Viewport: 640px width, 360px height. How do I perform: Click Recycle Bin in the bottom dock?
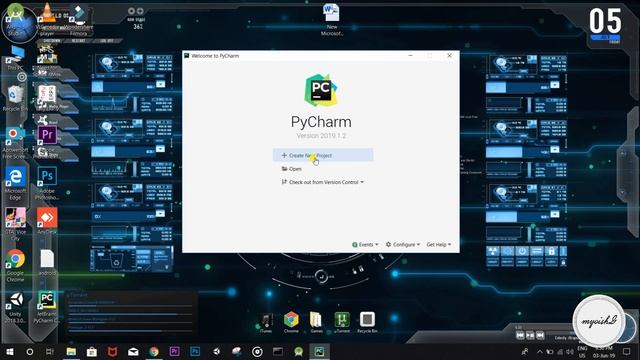tap(367, 322)
